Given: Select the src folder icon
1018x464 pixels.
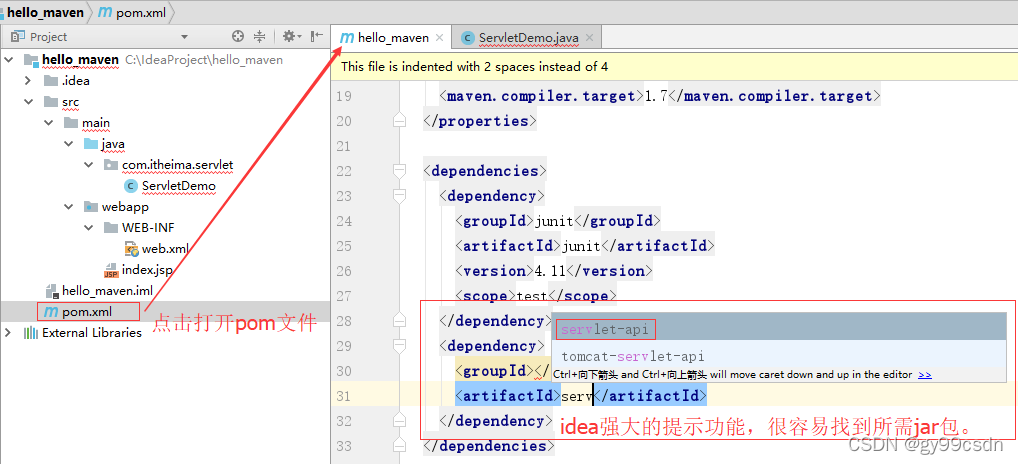Looking at the screenshot, I should (x=50, y=102).
